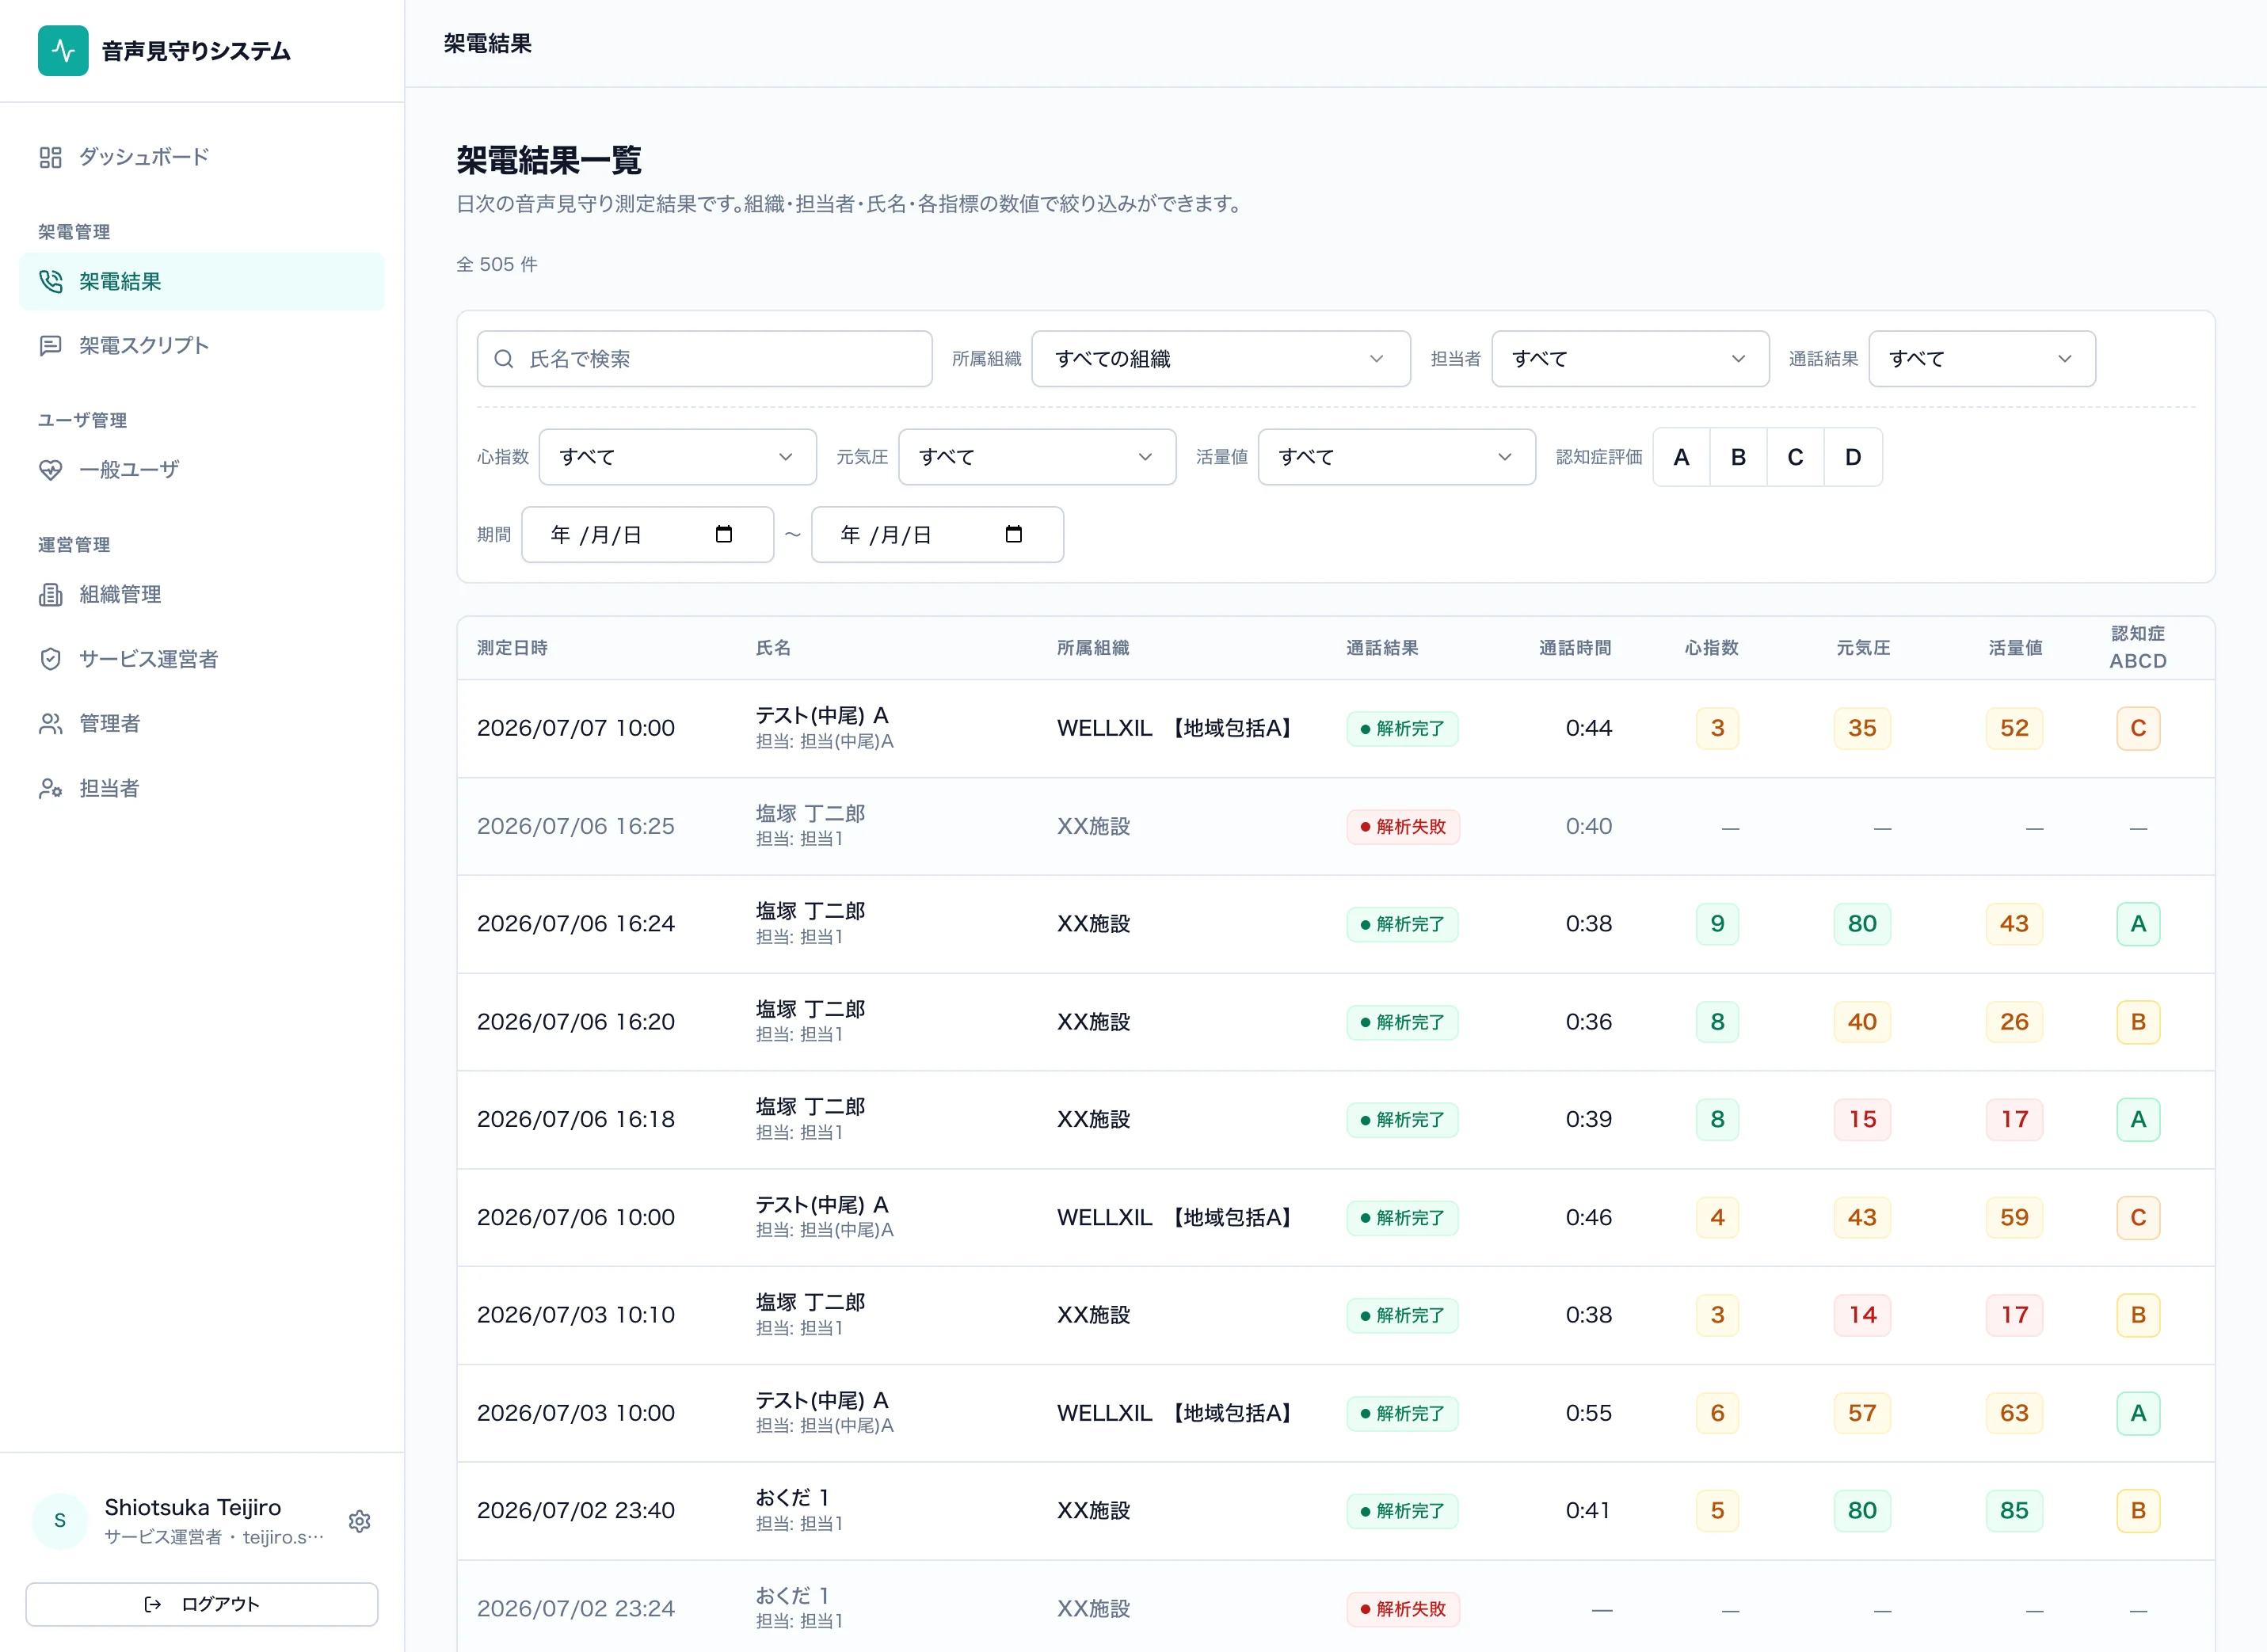
Task: Toggle dementia rating filter A
Action: (1682, 457)
